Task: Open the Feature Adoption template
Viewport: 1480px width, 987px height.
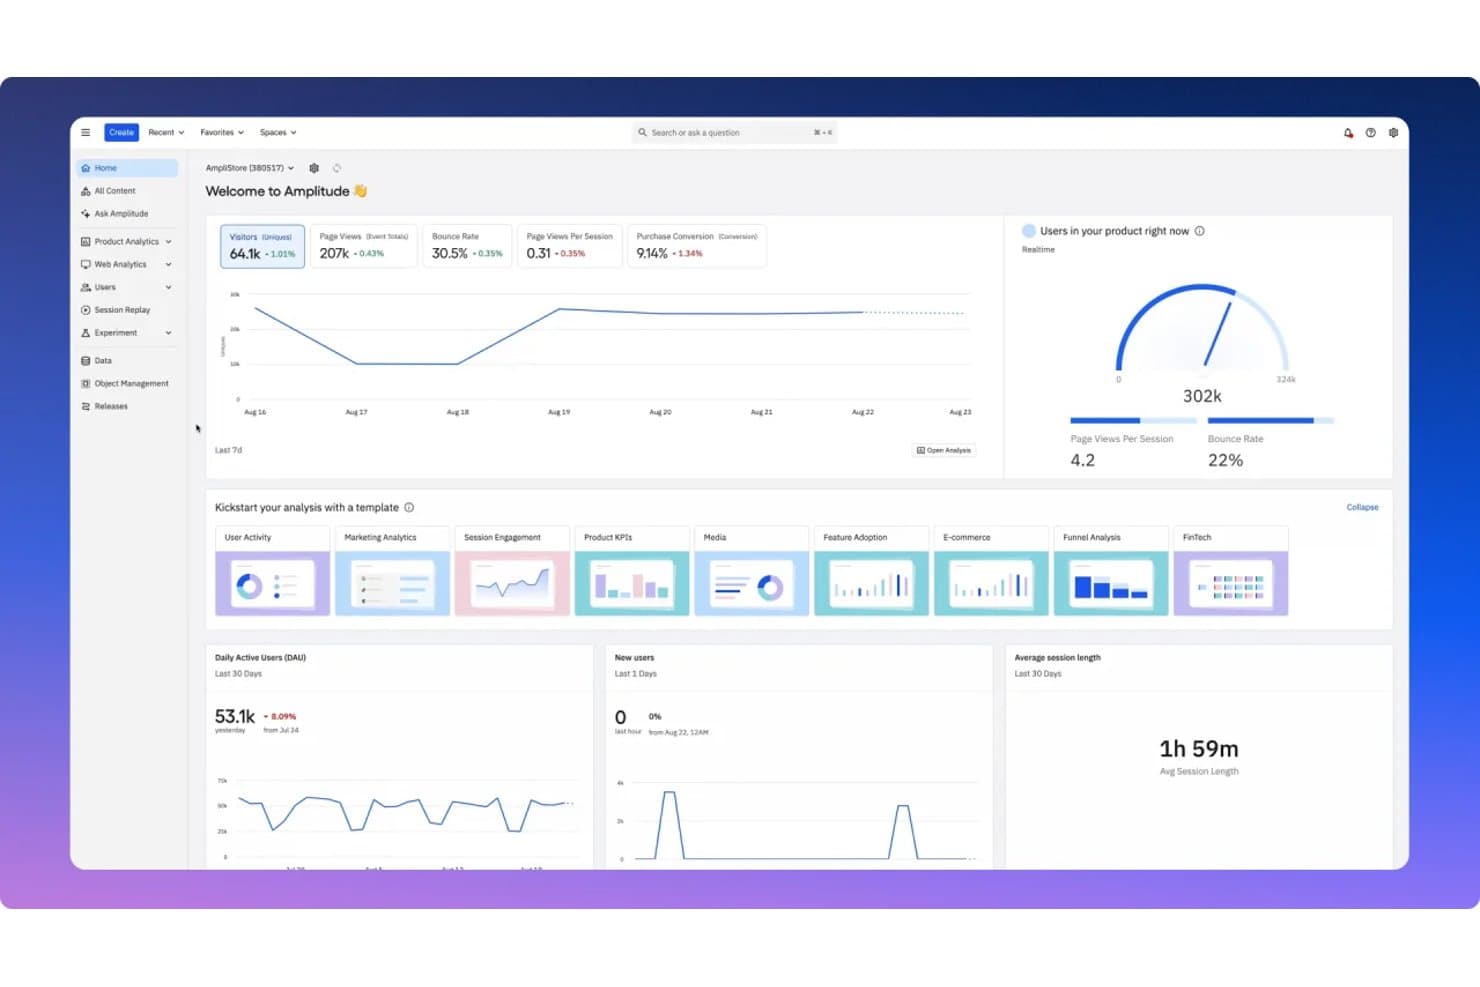Action: coord(871,571)
